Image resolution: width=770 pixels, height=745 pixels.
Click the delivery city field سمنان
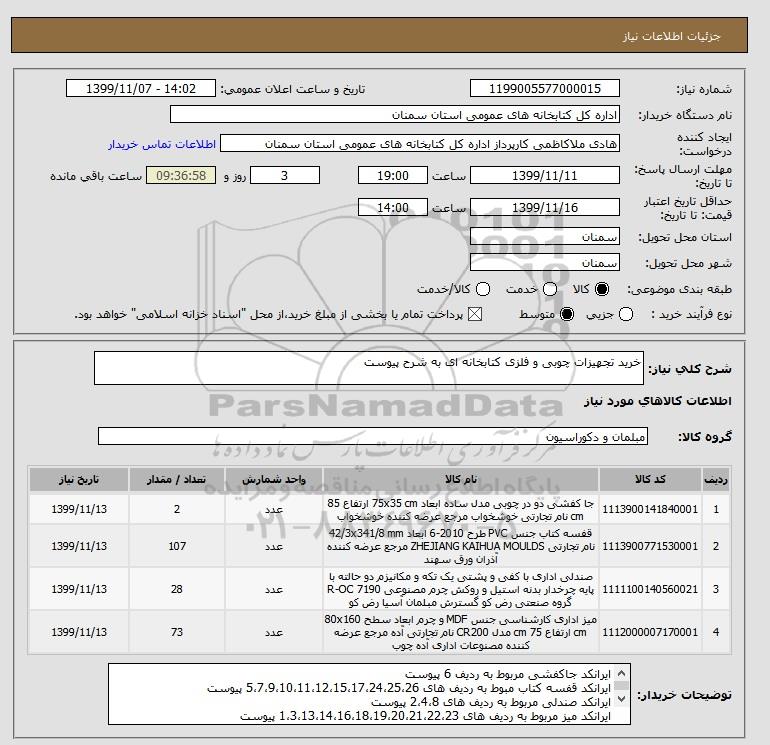click(x=545, y=263)
